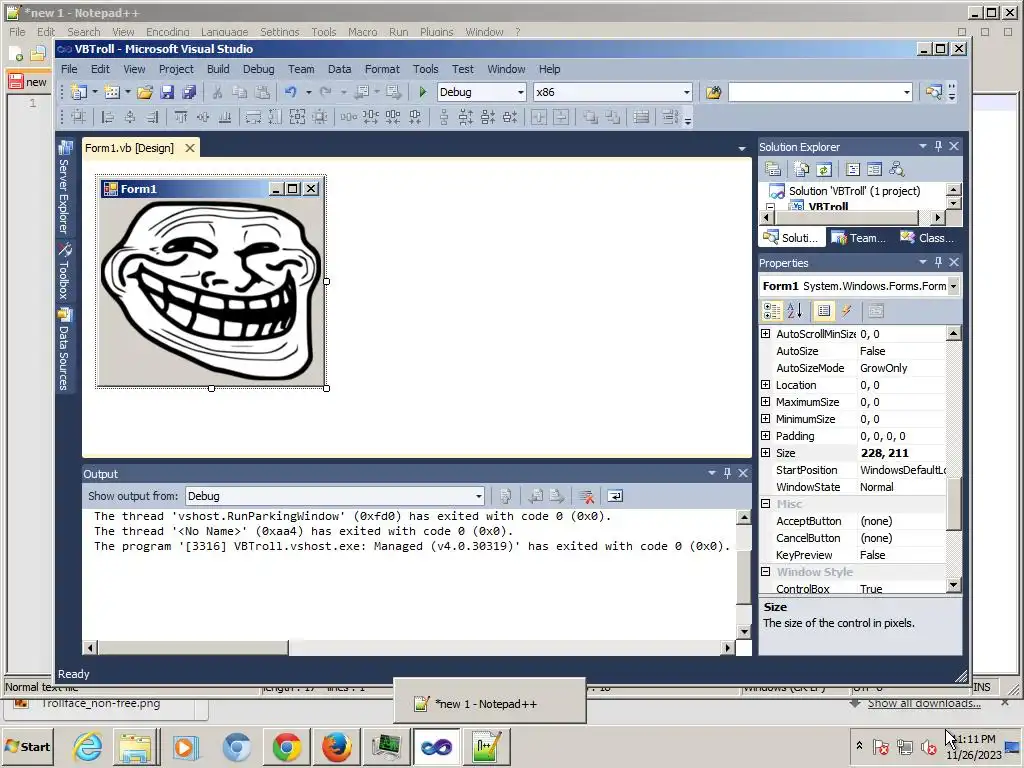Toggle Alphabetical sort in Properties
The height and width of the screenshot is (768, 1024).
[x=794, y=312]
